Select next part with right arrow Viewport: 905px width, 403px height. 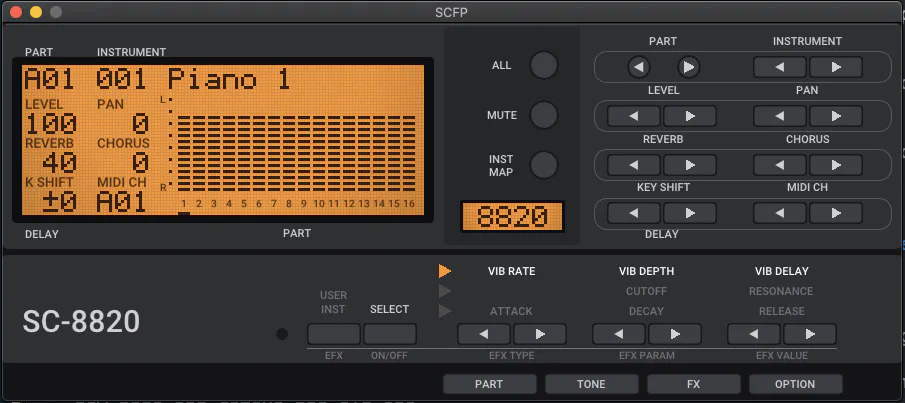coord(688,67)
